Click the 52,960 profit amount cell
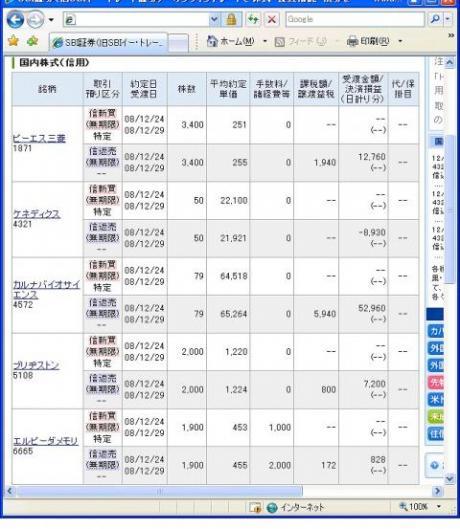 [363, 314]
